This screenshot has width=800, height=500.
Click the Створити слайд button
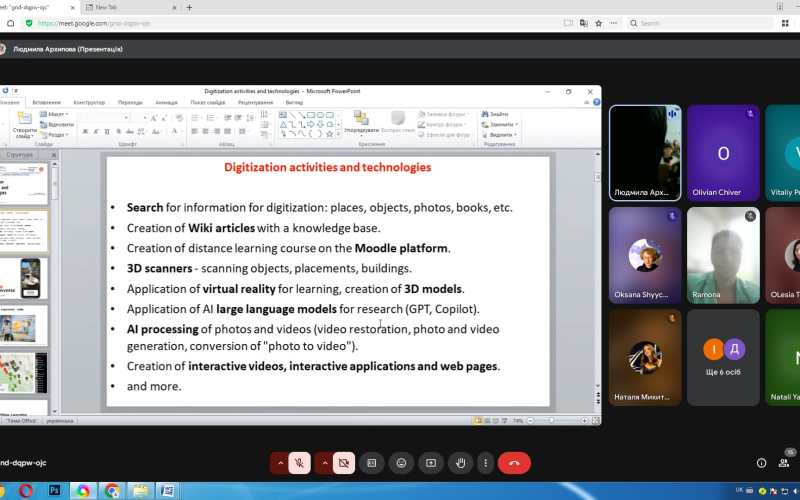click(24, 126)
